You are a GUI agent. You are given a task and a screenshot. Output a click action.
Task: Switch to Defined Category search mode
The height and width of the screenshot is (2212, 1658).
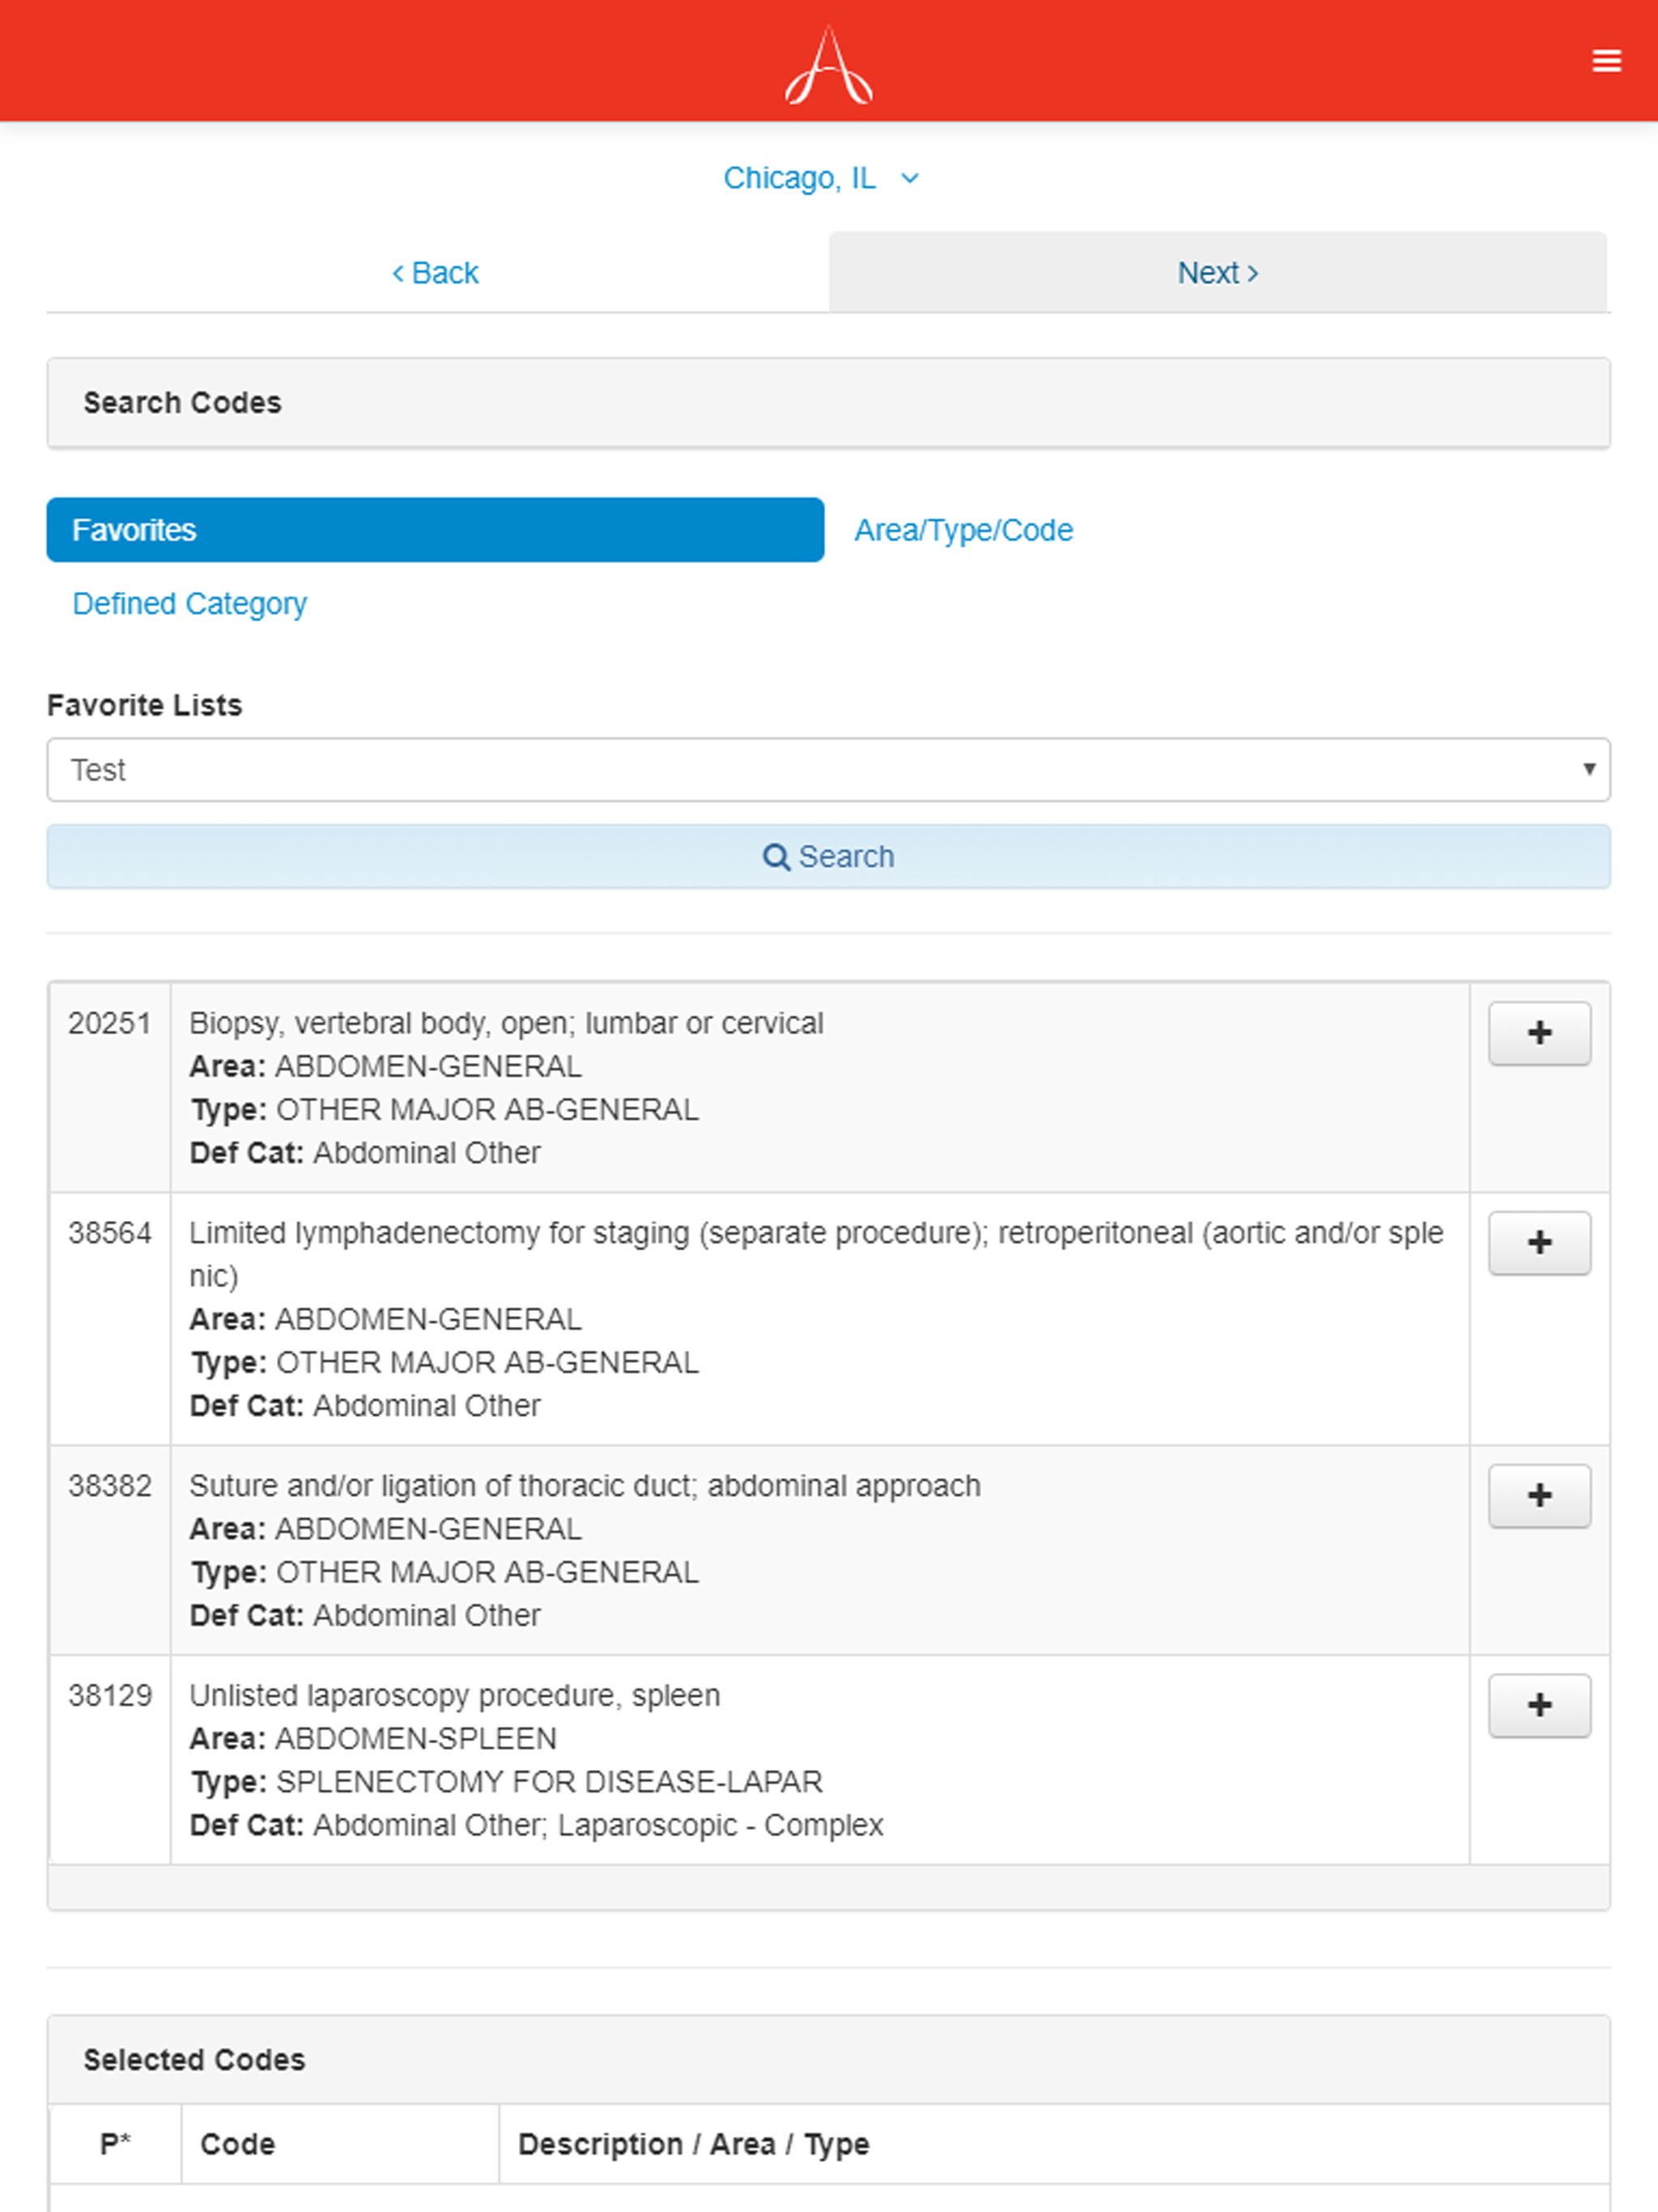[x=189, y=603]
